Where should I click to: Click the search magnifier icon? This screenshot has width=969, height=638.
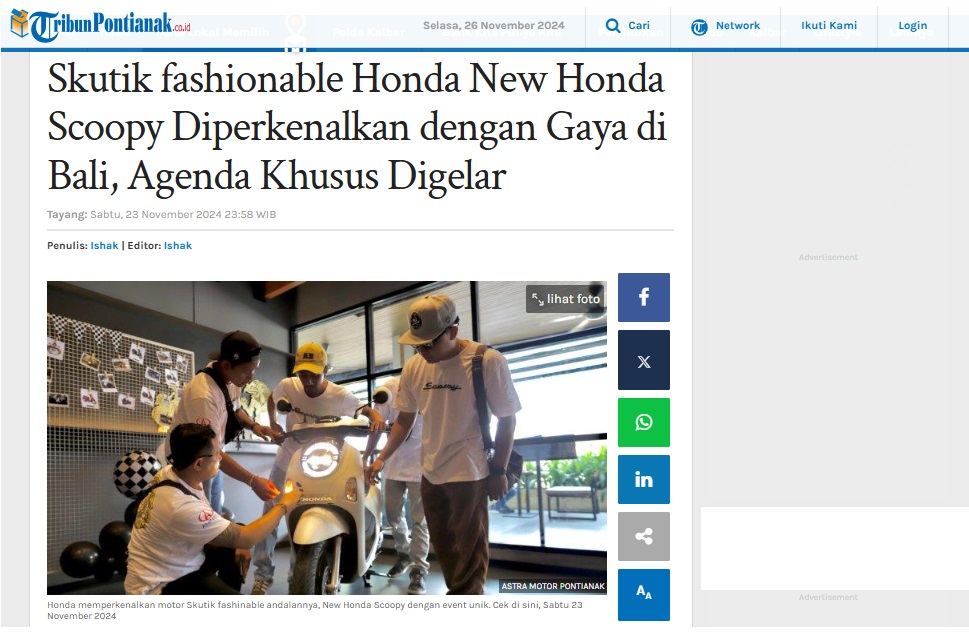pos(612,25)
